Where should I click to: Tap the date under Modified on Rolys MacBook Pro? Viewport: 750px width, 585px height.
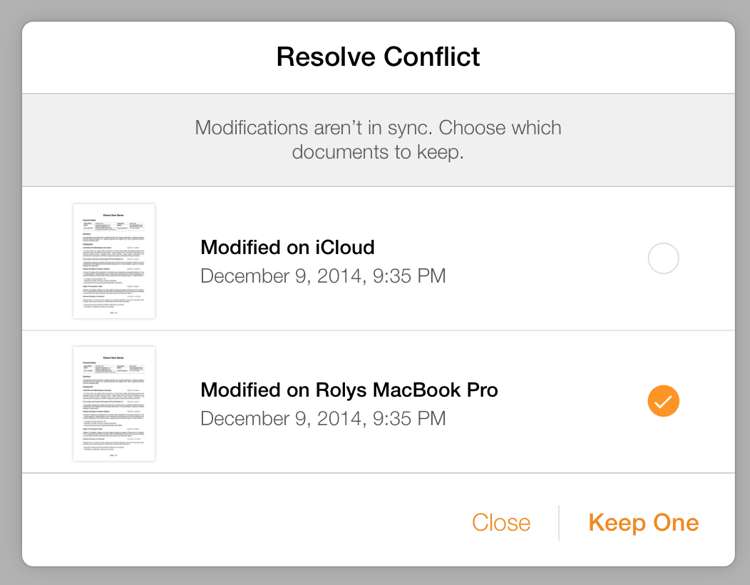(x=323, y=418)
